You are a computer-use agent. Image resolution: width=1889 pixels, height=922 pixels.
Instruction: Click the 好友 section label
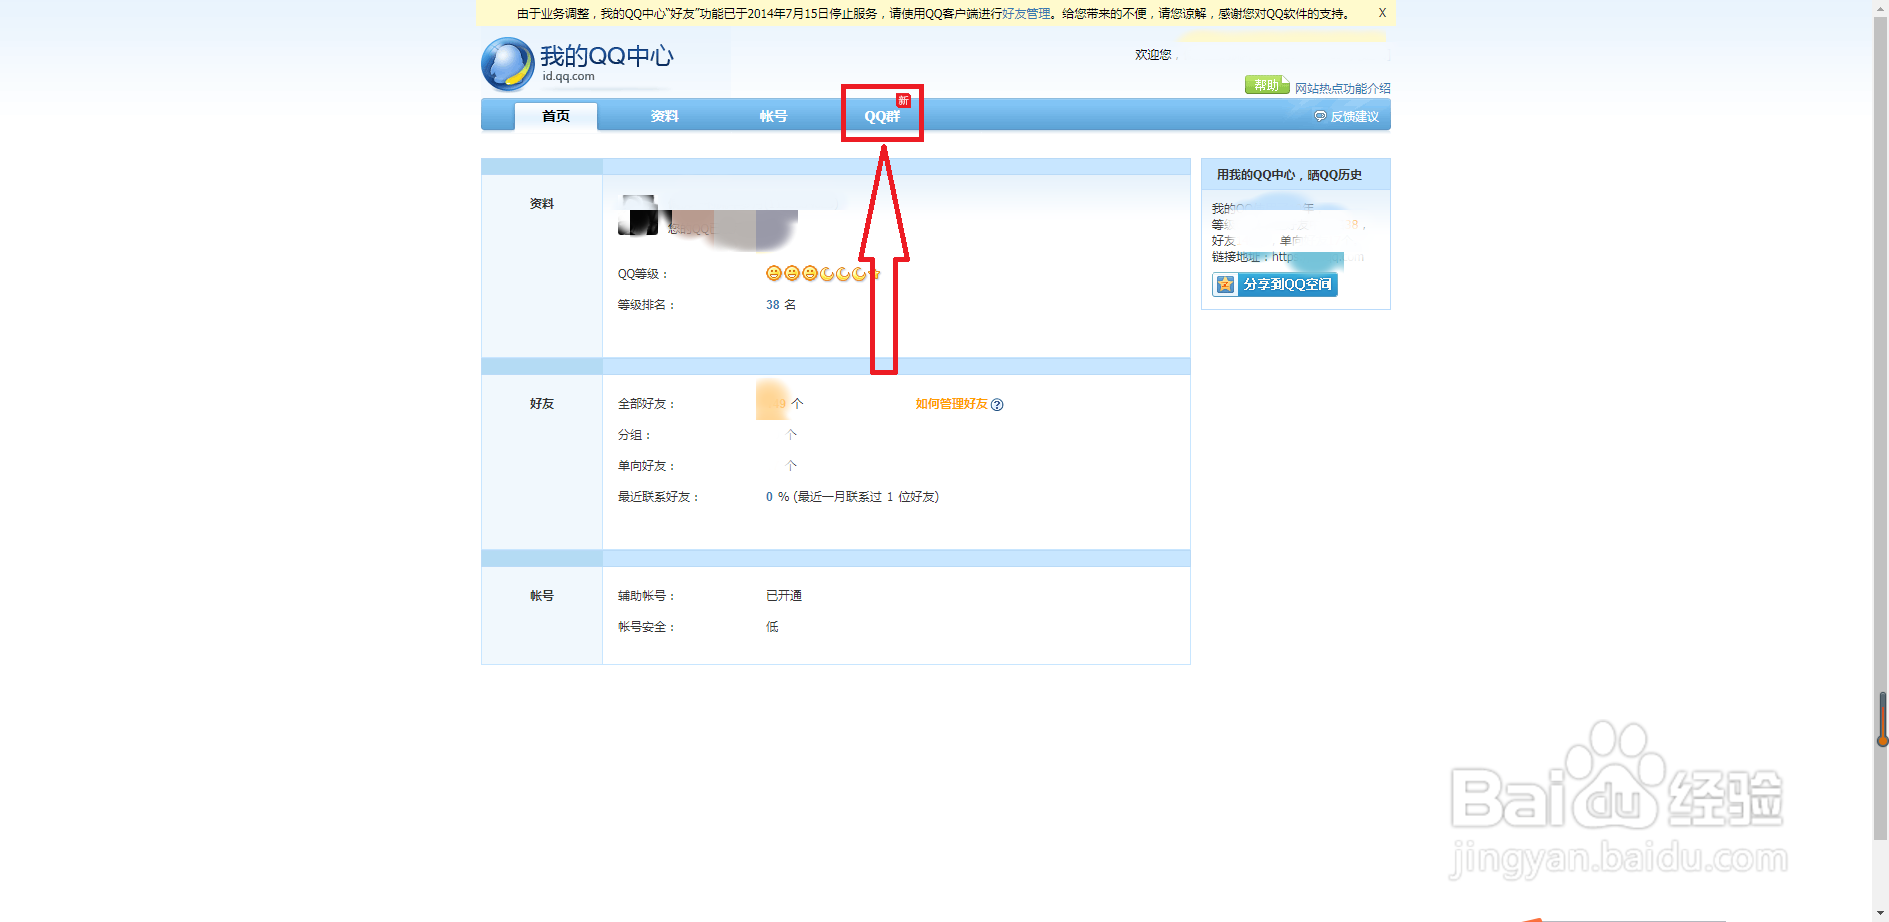point(542,403)
